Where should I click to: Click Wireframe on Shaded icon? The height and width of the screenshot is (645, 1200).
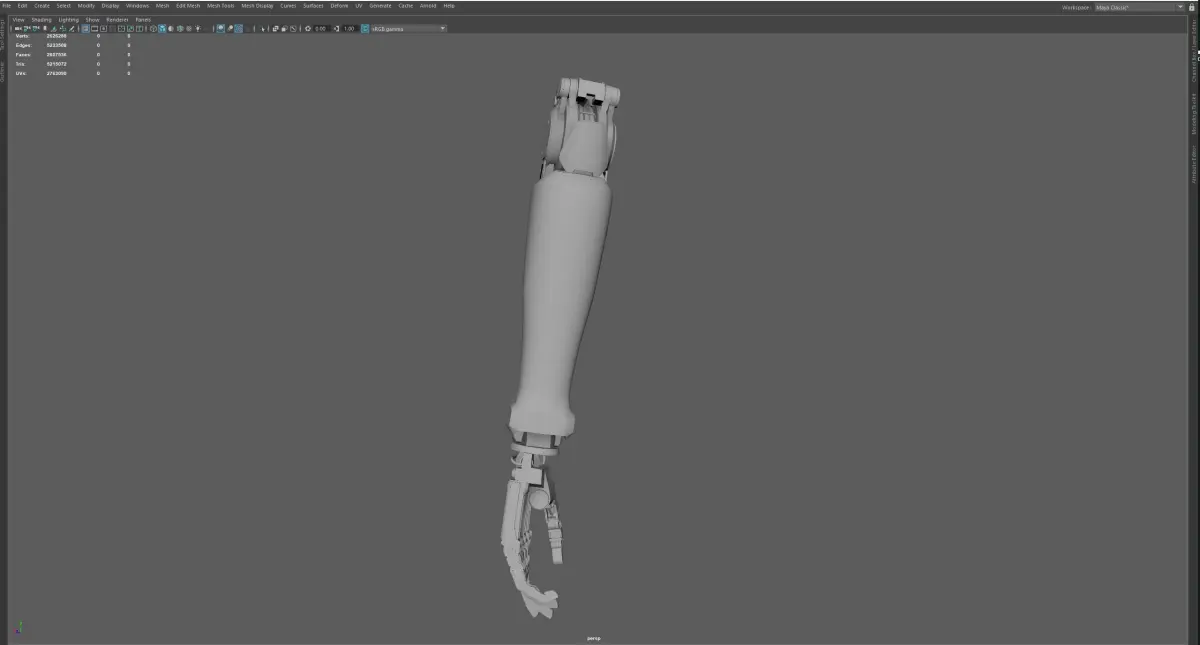coord(180,28)
